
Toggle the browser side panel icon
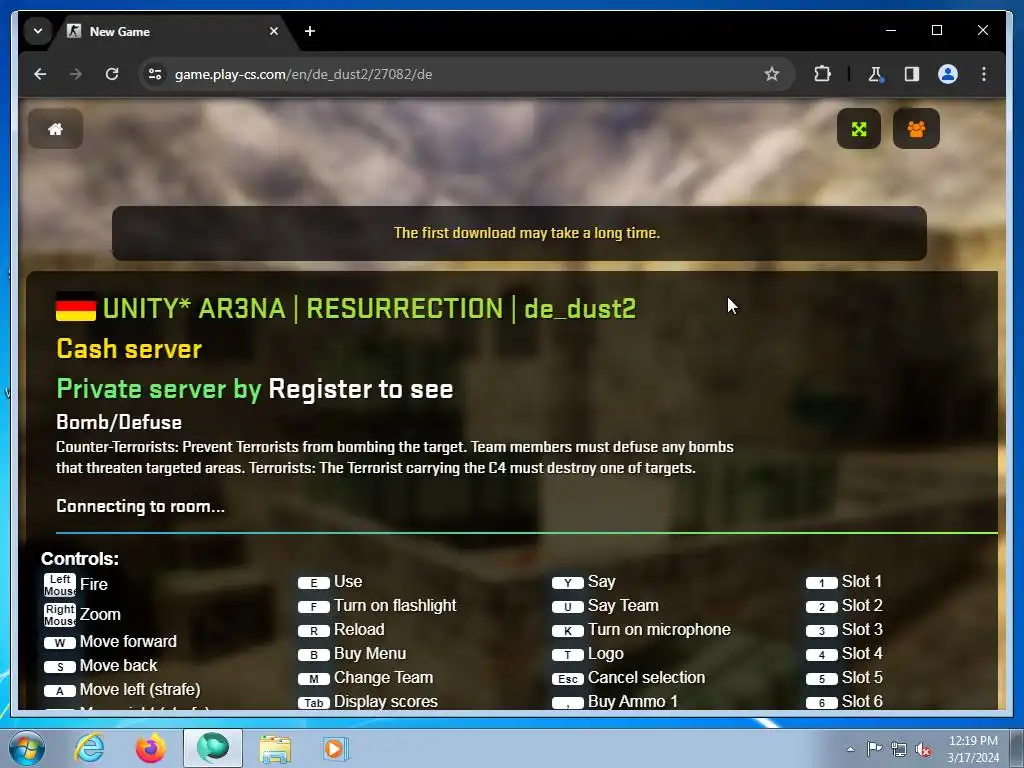pos(912,74)
